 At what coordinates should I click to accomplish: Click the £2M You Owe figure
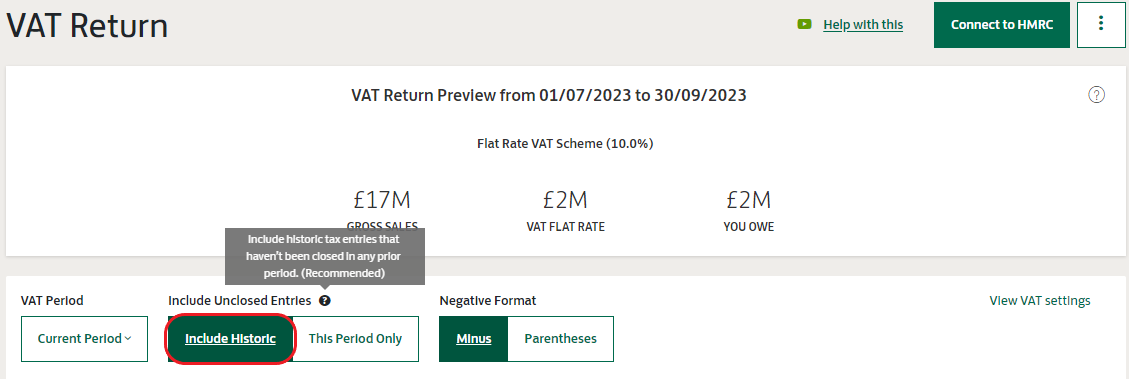click(749, 200)
